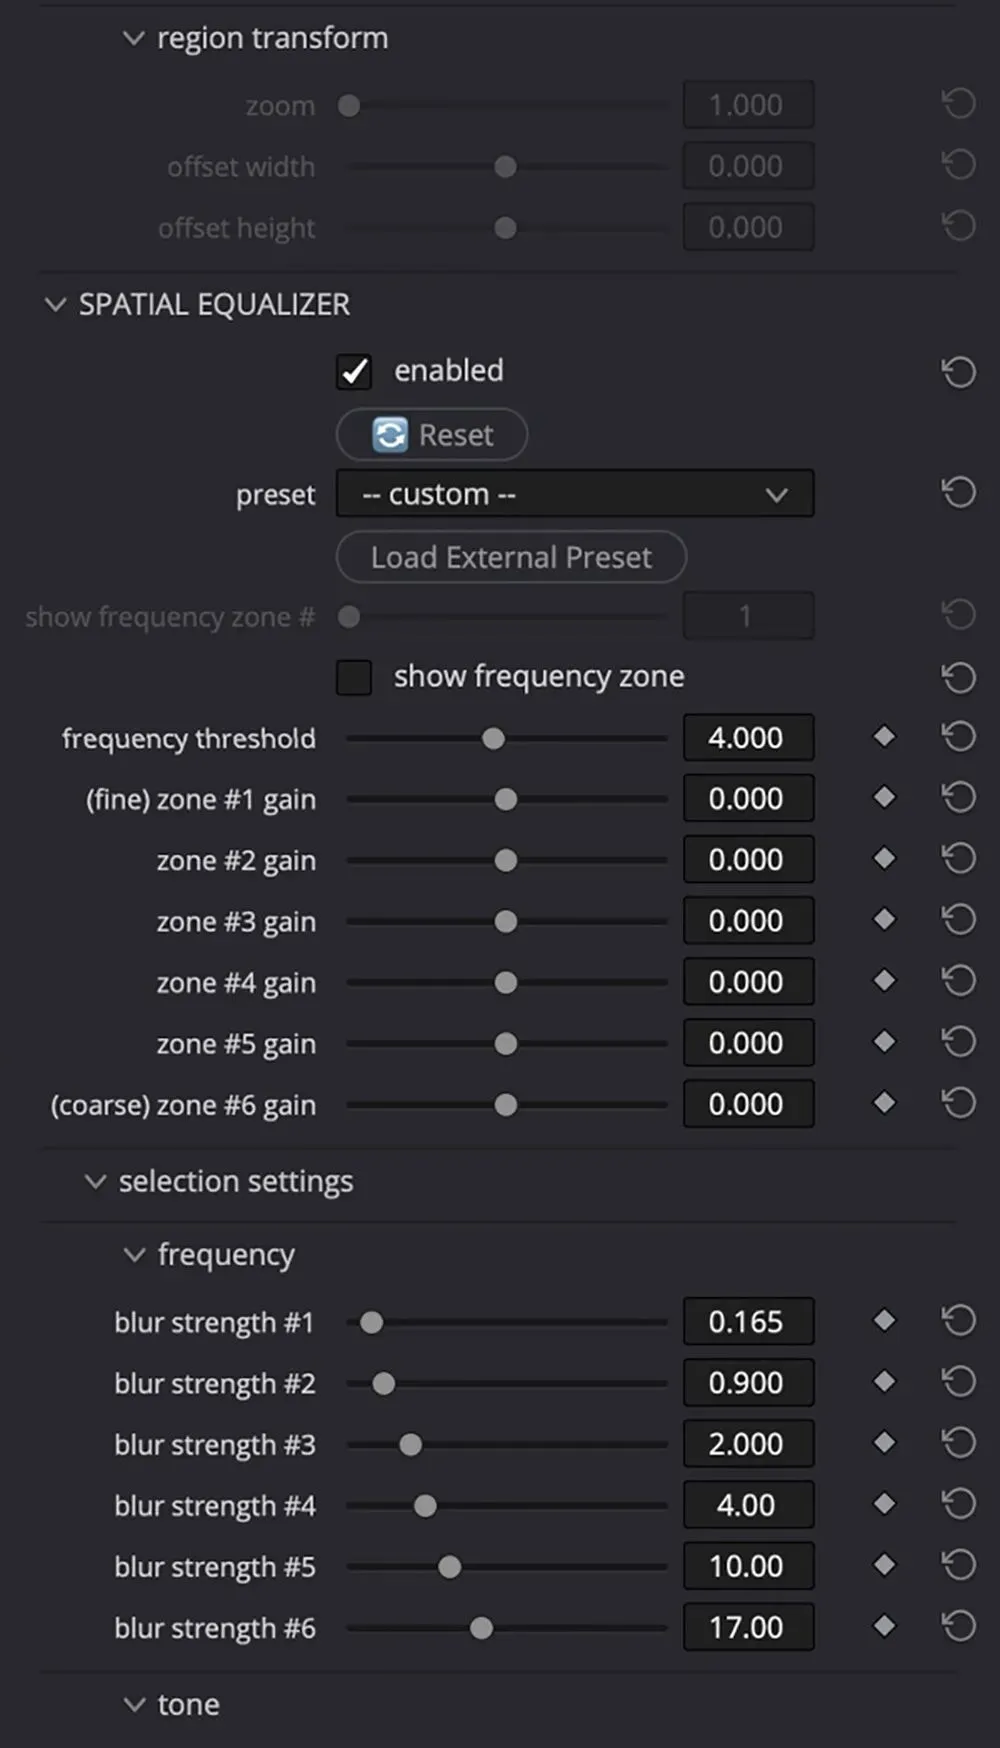Viewport: 1000px width, 1748px height.
Task: Click the blur strength #1 value field
Action: 747,1322
